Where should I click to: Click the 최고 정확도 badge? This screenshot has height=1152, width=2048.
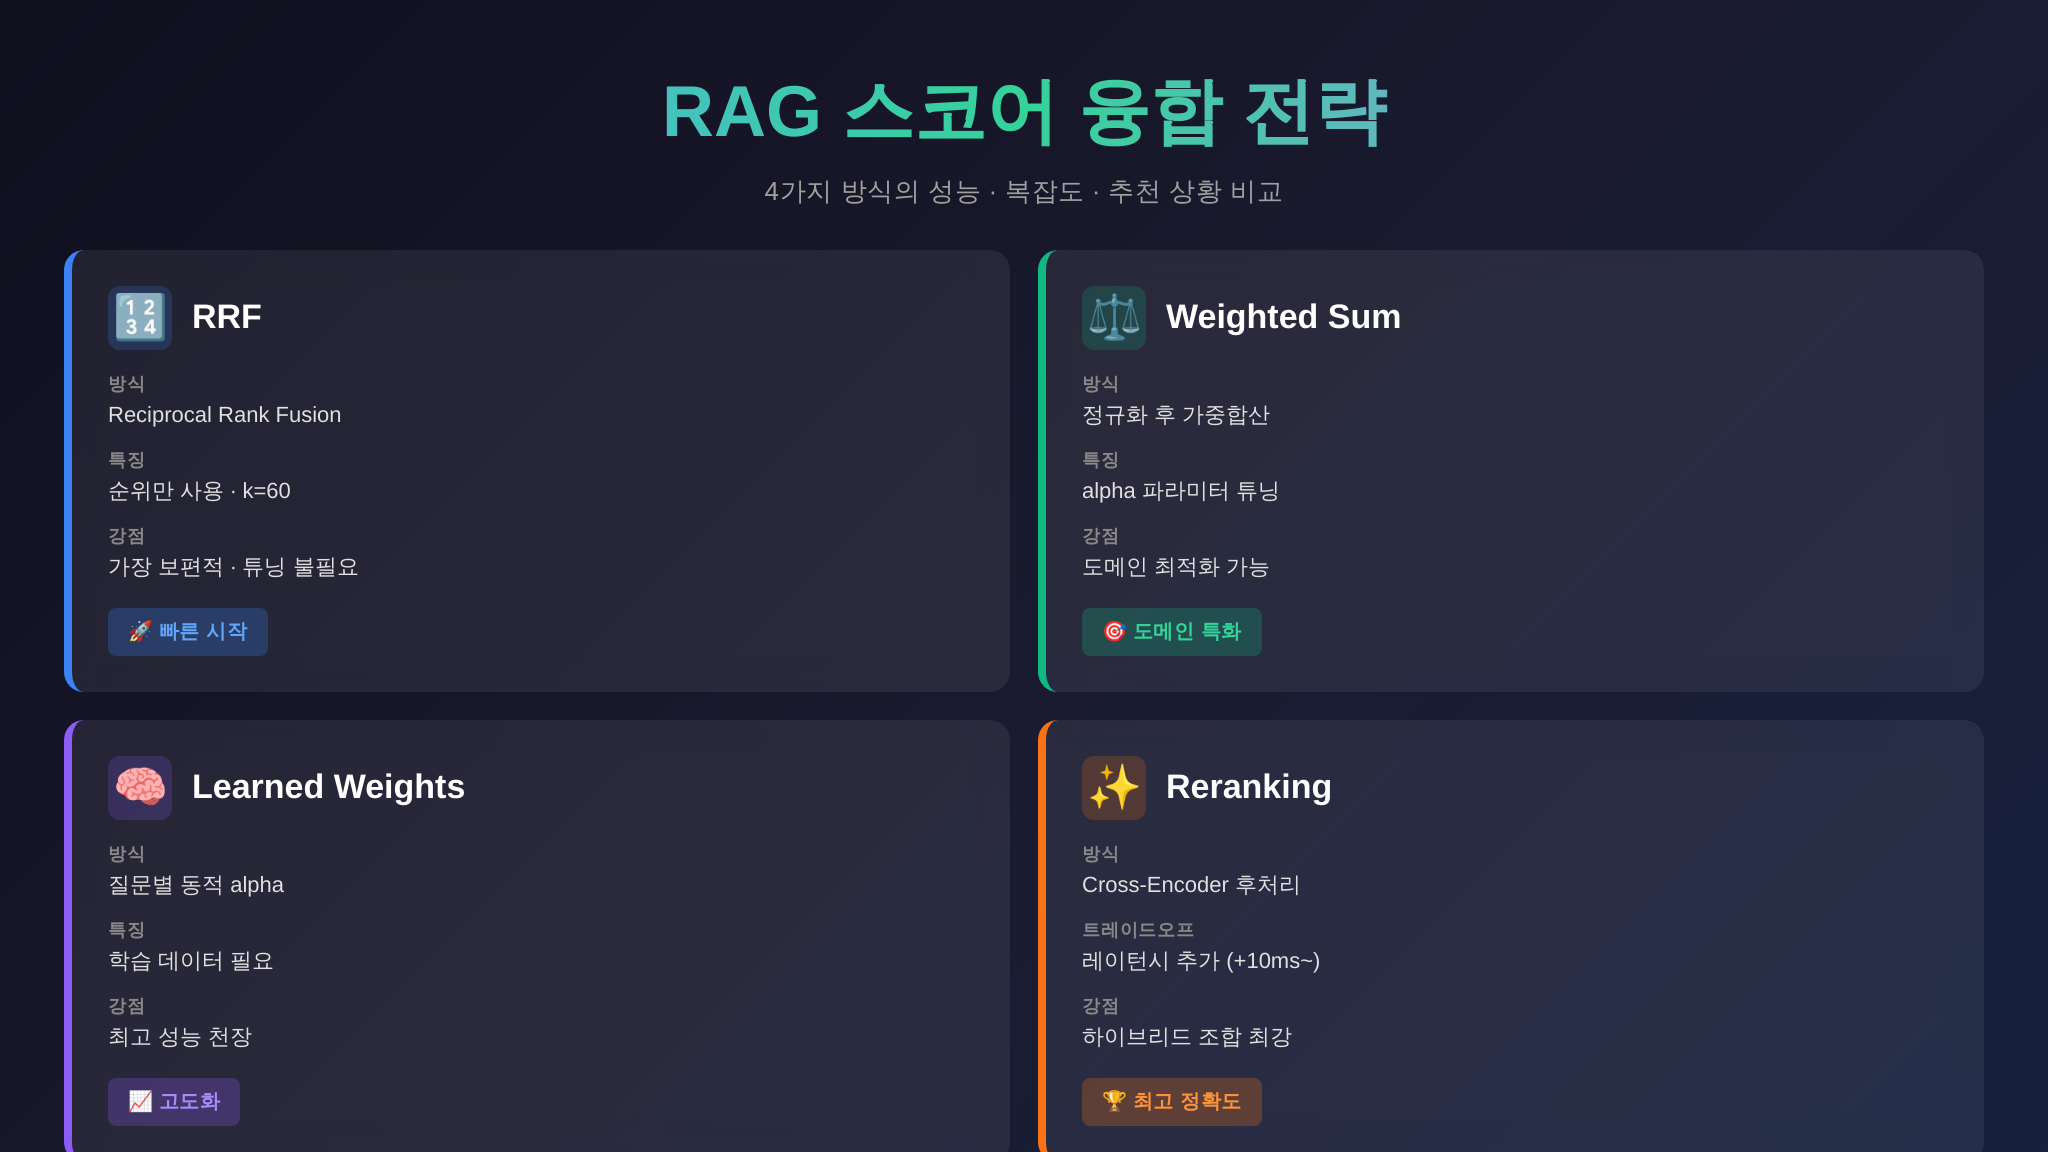pyautogui.click(x=1172, y=1102)
